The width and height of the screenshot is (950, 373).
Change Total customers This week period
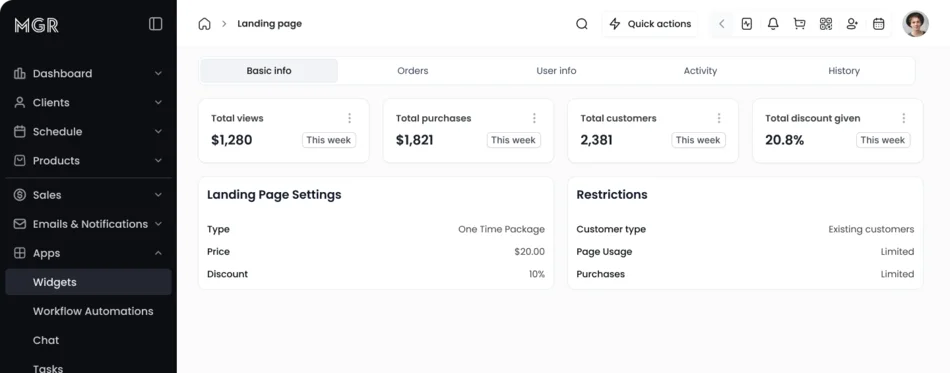click(699, 140)
